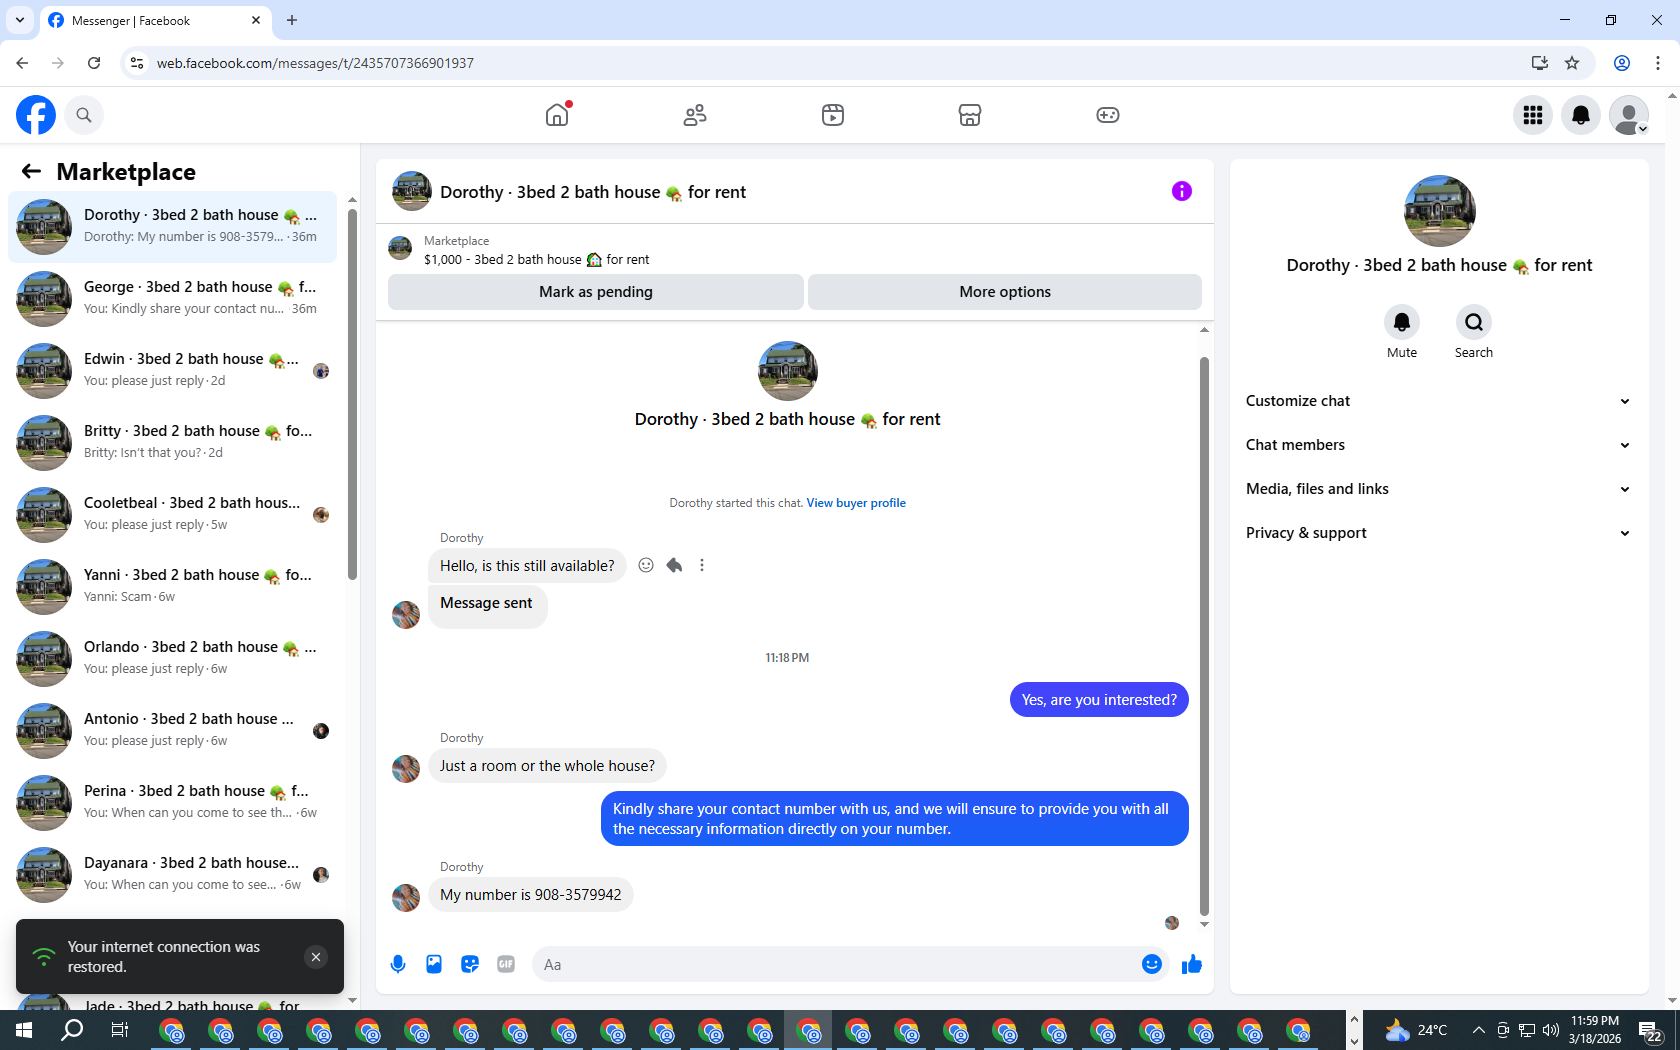Open a new browser tab
The height and width of the screenshot is (1050, 1680).
point(292,20)
